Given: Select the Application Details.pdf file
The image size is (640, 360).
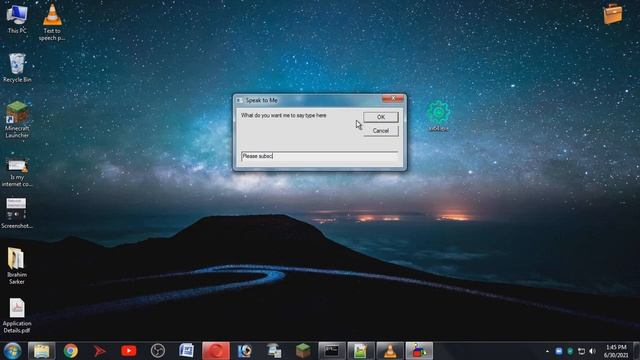Looking at the screenshot, I should pos(17,316).
